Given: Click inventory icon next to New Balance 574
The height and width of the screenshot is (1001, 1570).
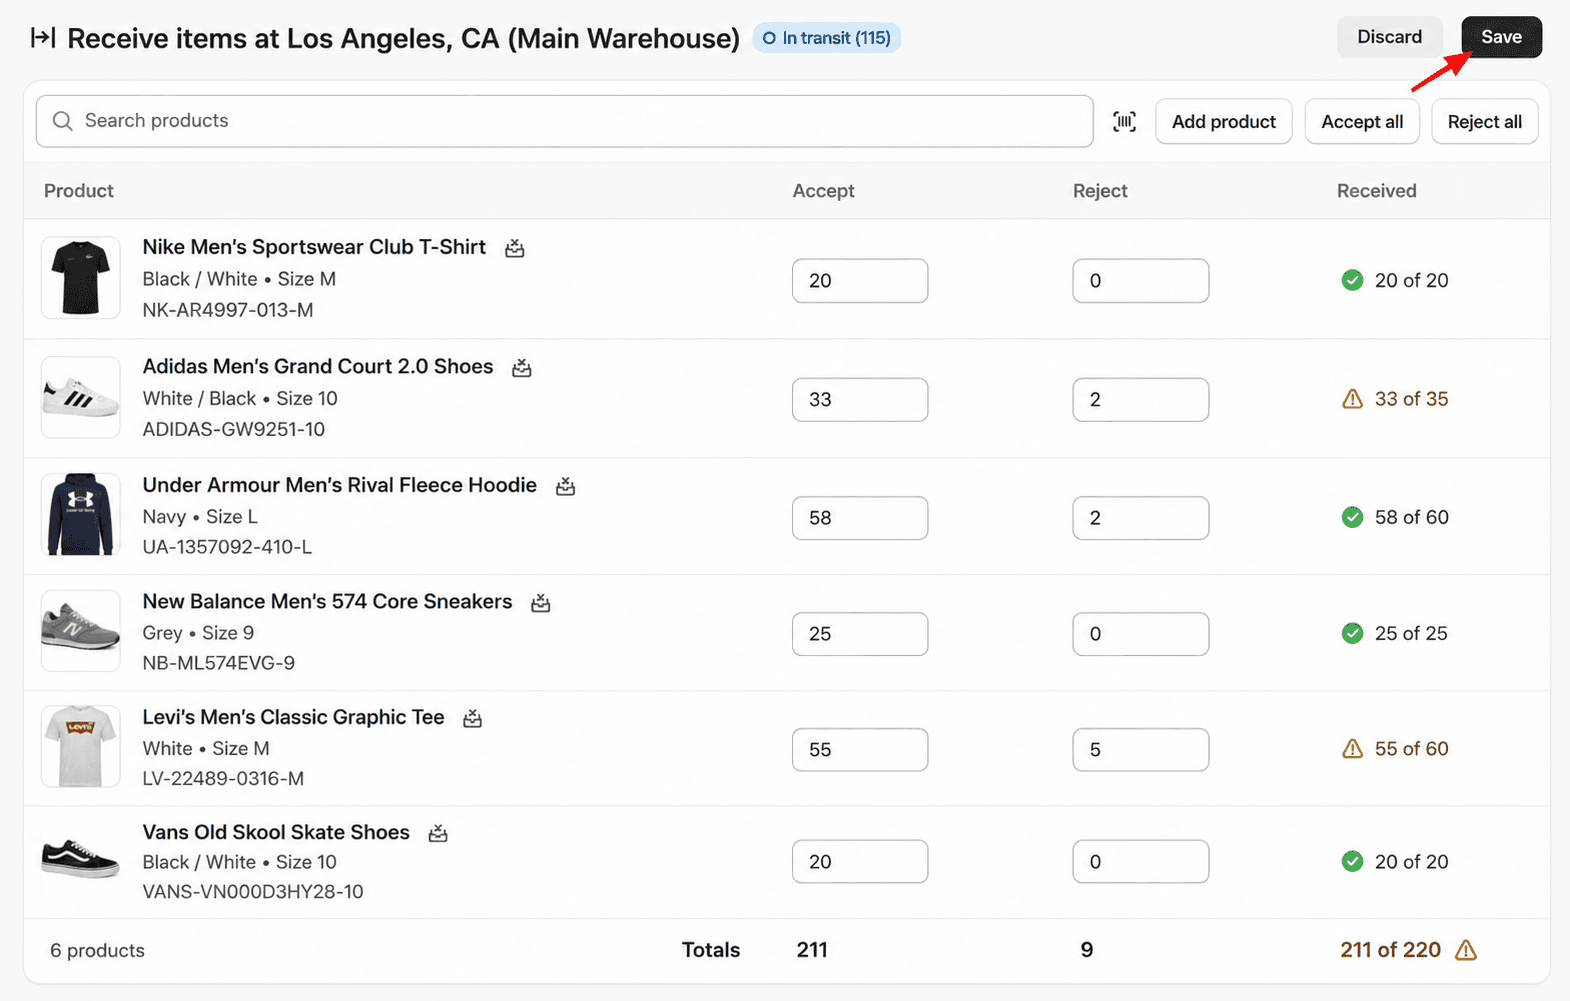Looking at the screenshot, I should 541,603.
